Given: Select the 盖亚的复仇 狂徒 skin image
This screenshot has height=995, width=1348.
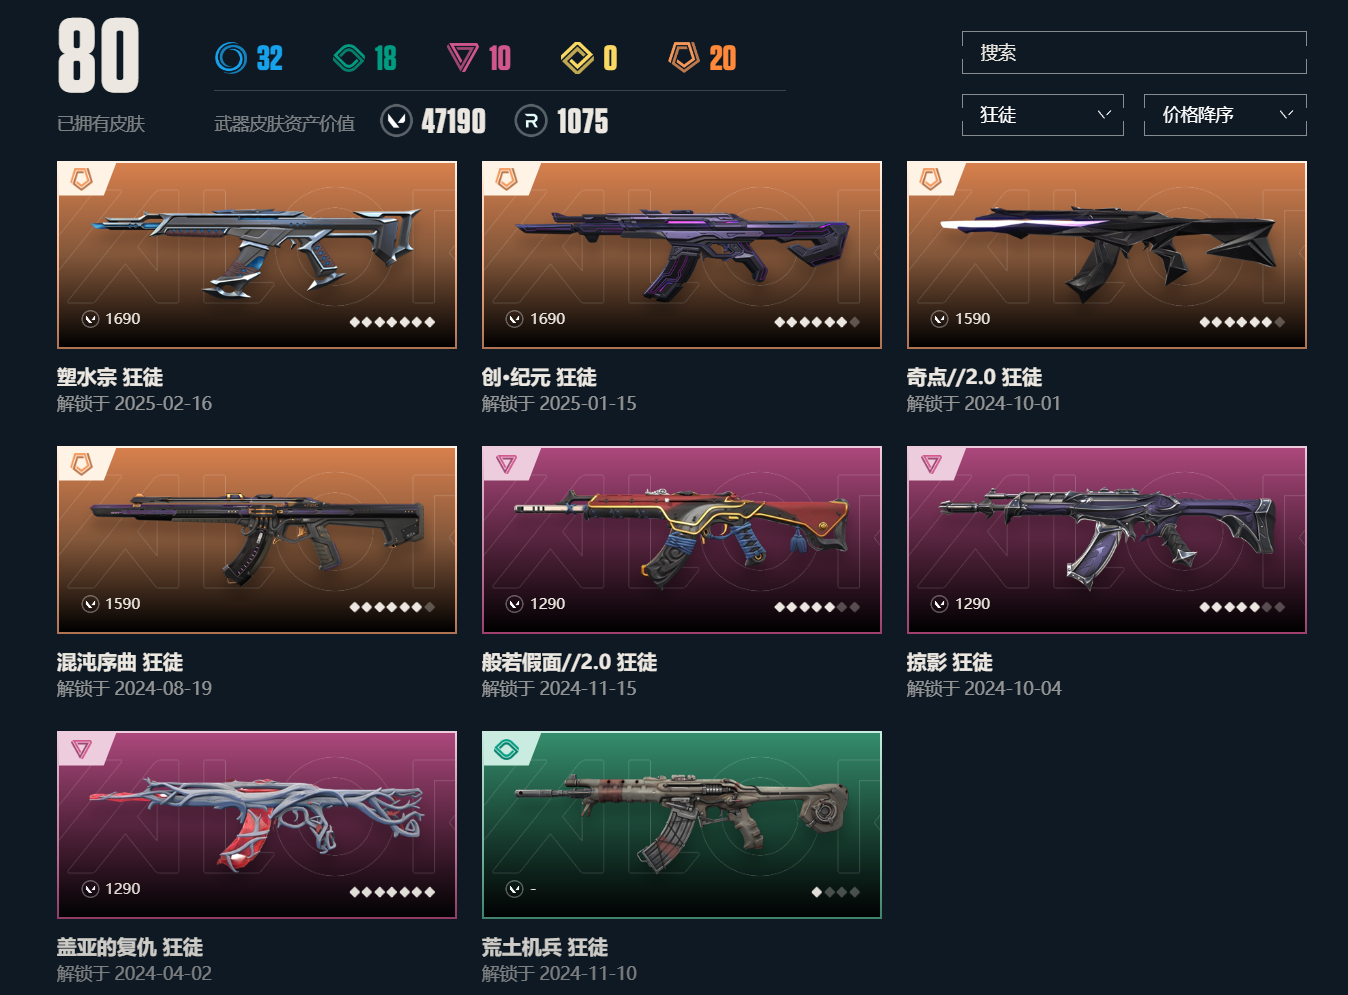Looking at the screenshot, I should tap(257, 825).
